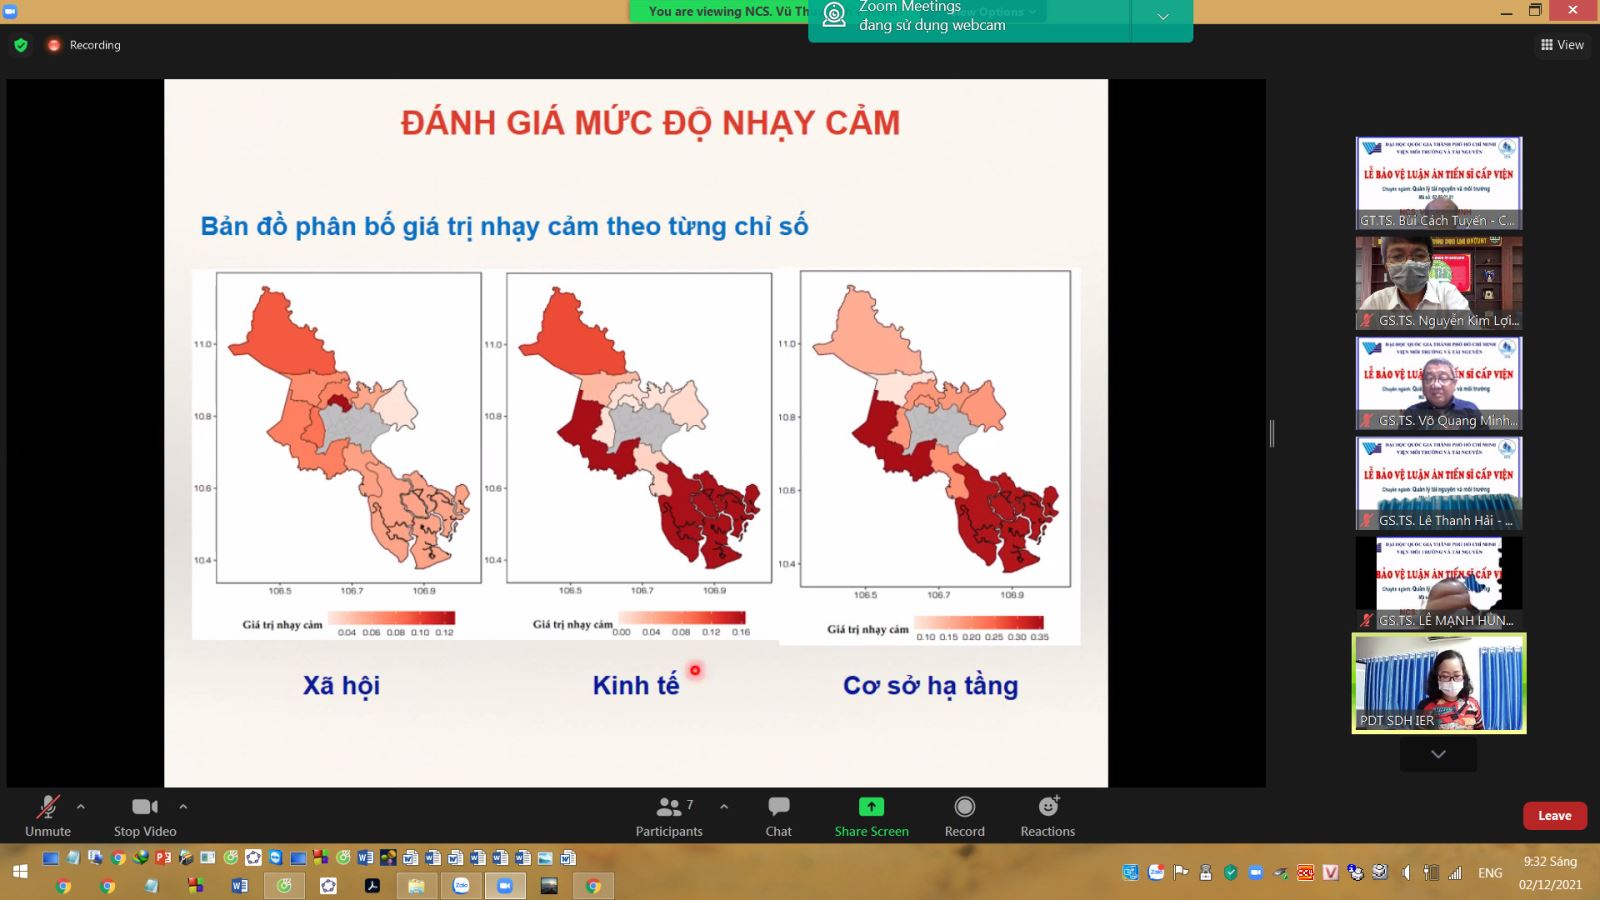The height and width of the screenshot is (900, 1600).
Task: Open the Participants panel
Action: (668, 815)
